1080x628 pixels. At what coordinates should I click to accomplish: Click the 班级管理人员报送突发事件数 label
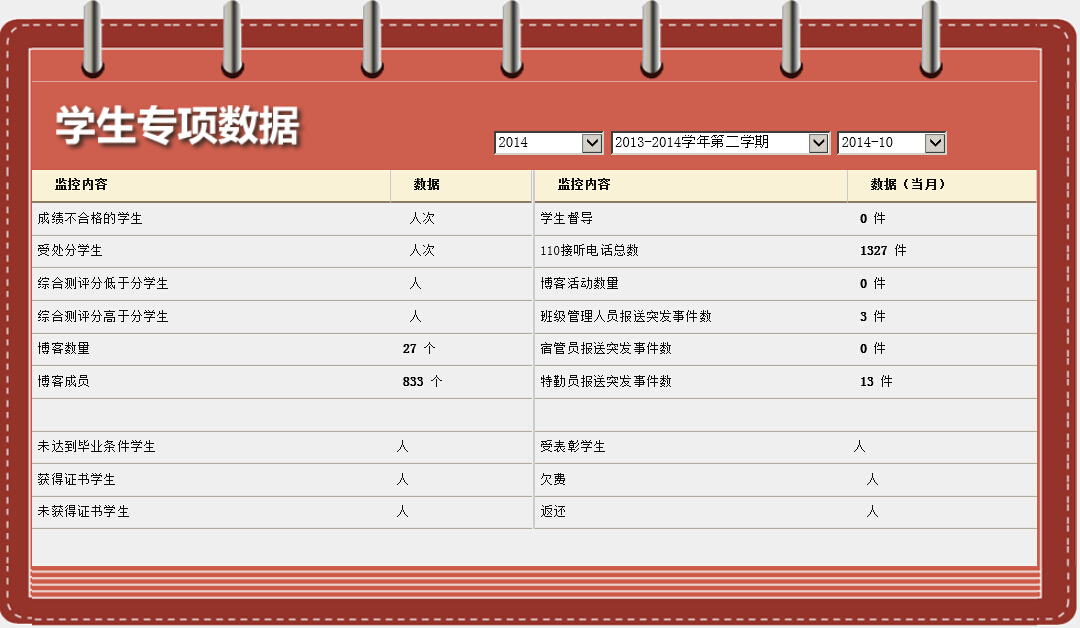[x=626, y=317]
